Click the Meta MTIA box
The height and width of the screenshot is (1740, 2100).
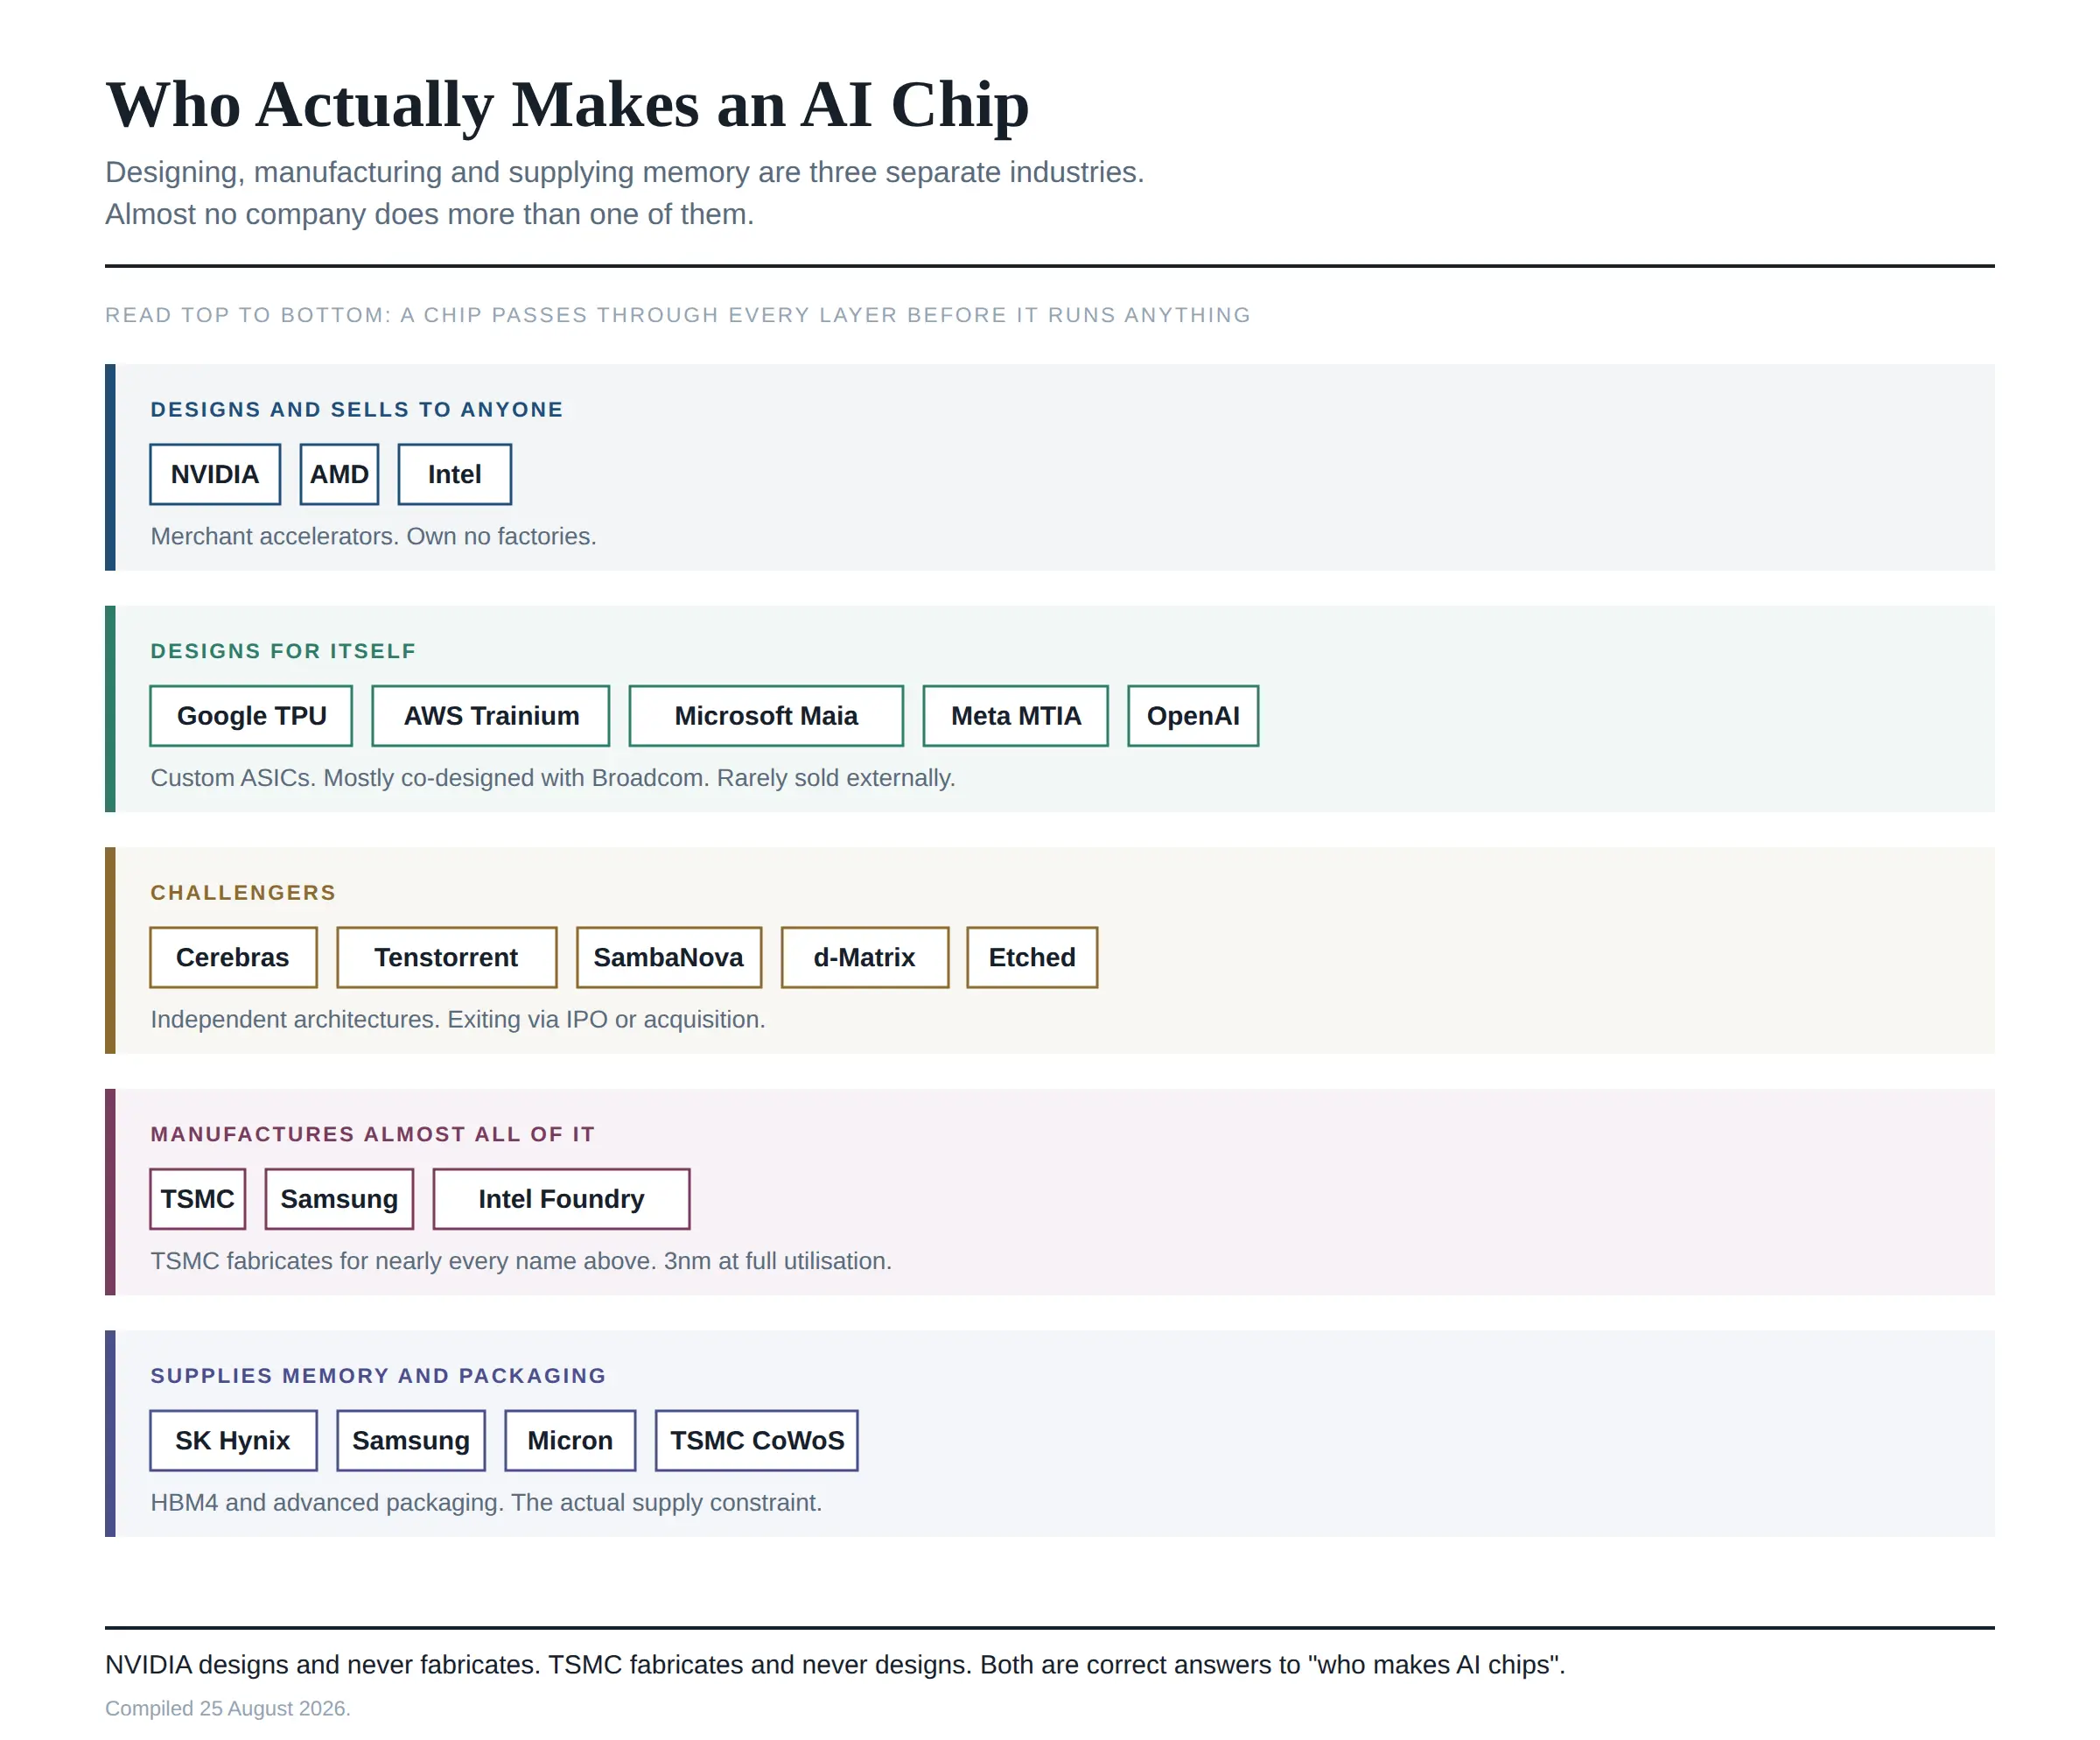(x=1016, y=716)
